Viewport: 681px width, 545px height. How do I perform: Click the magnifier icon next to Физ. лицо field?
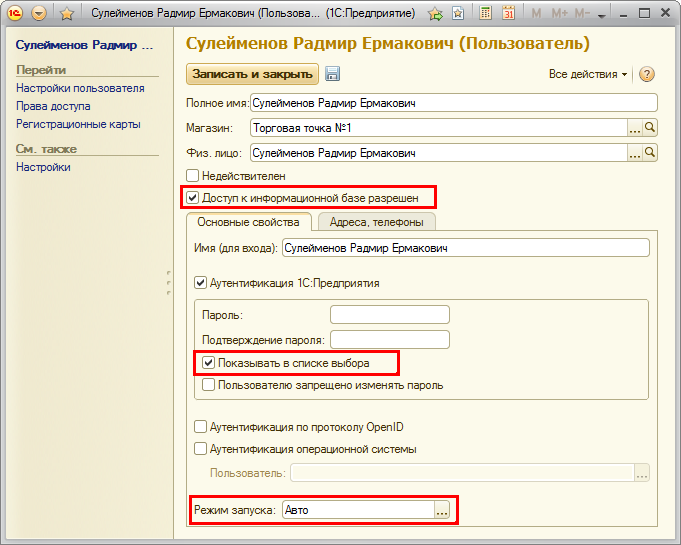pyautogui.click(x=649, y=153)
